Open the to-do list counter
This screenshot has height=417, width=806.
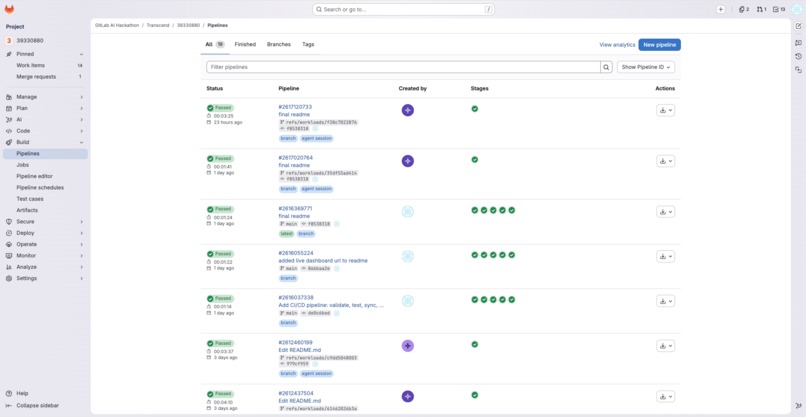click(x=779, y=9)
